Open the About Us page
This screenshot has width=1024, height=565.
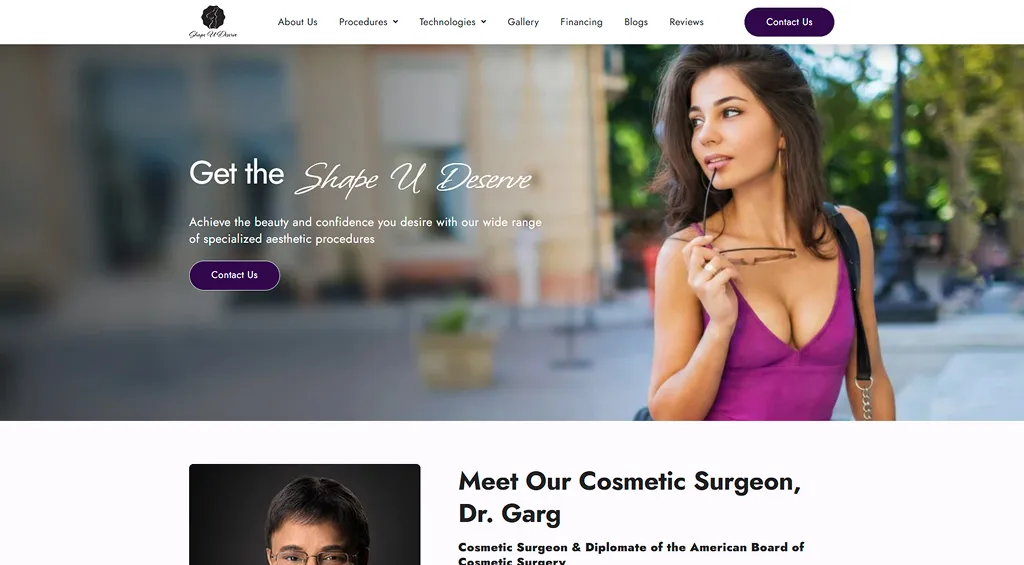tap(297, 22)
